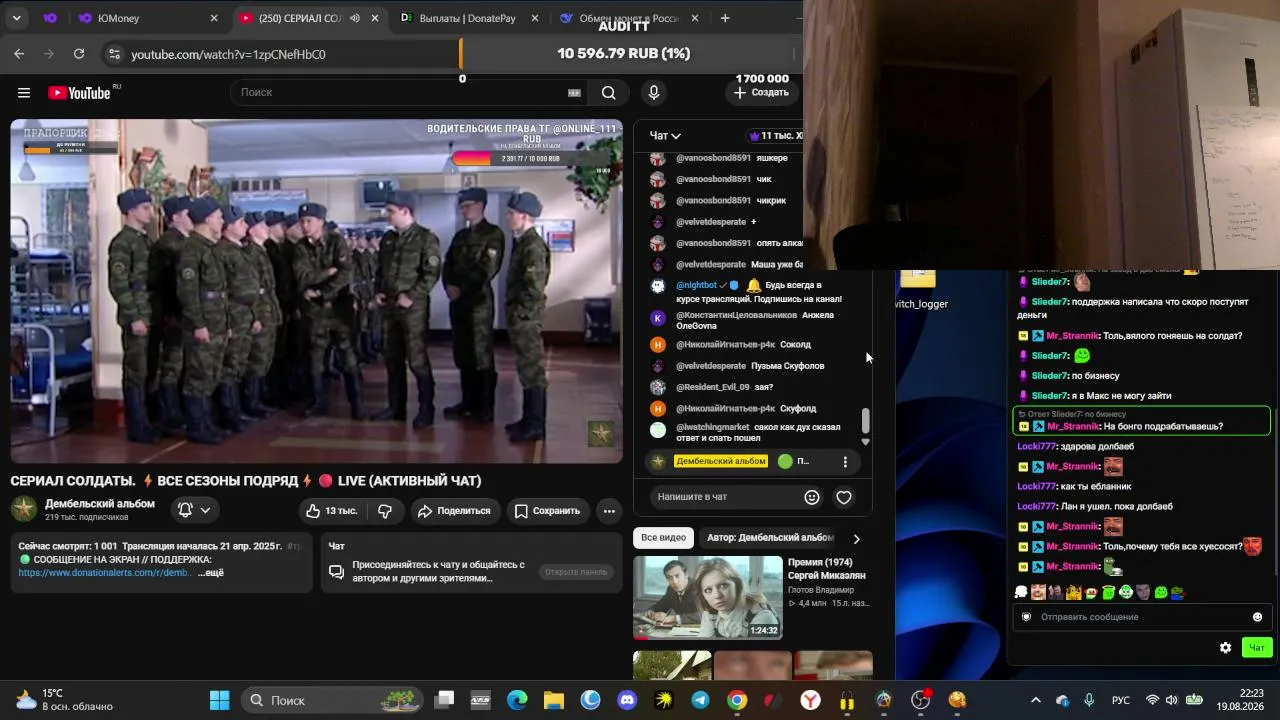The height and width of the screenshot is (720, 1280).
Task: Save video with the Сохранить button
Action: 547,511
